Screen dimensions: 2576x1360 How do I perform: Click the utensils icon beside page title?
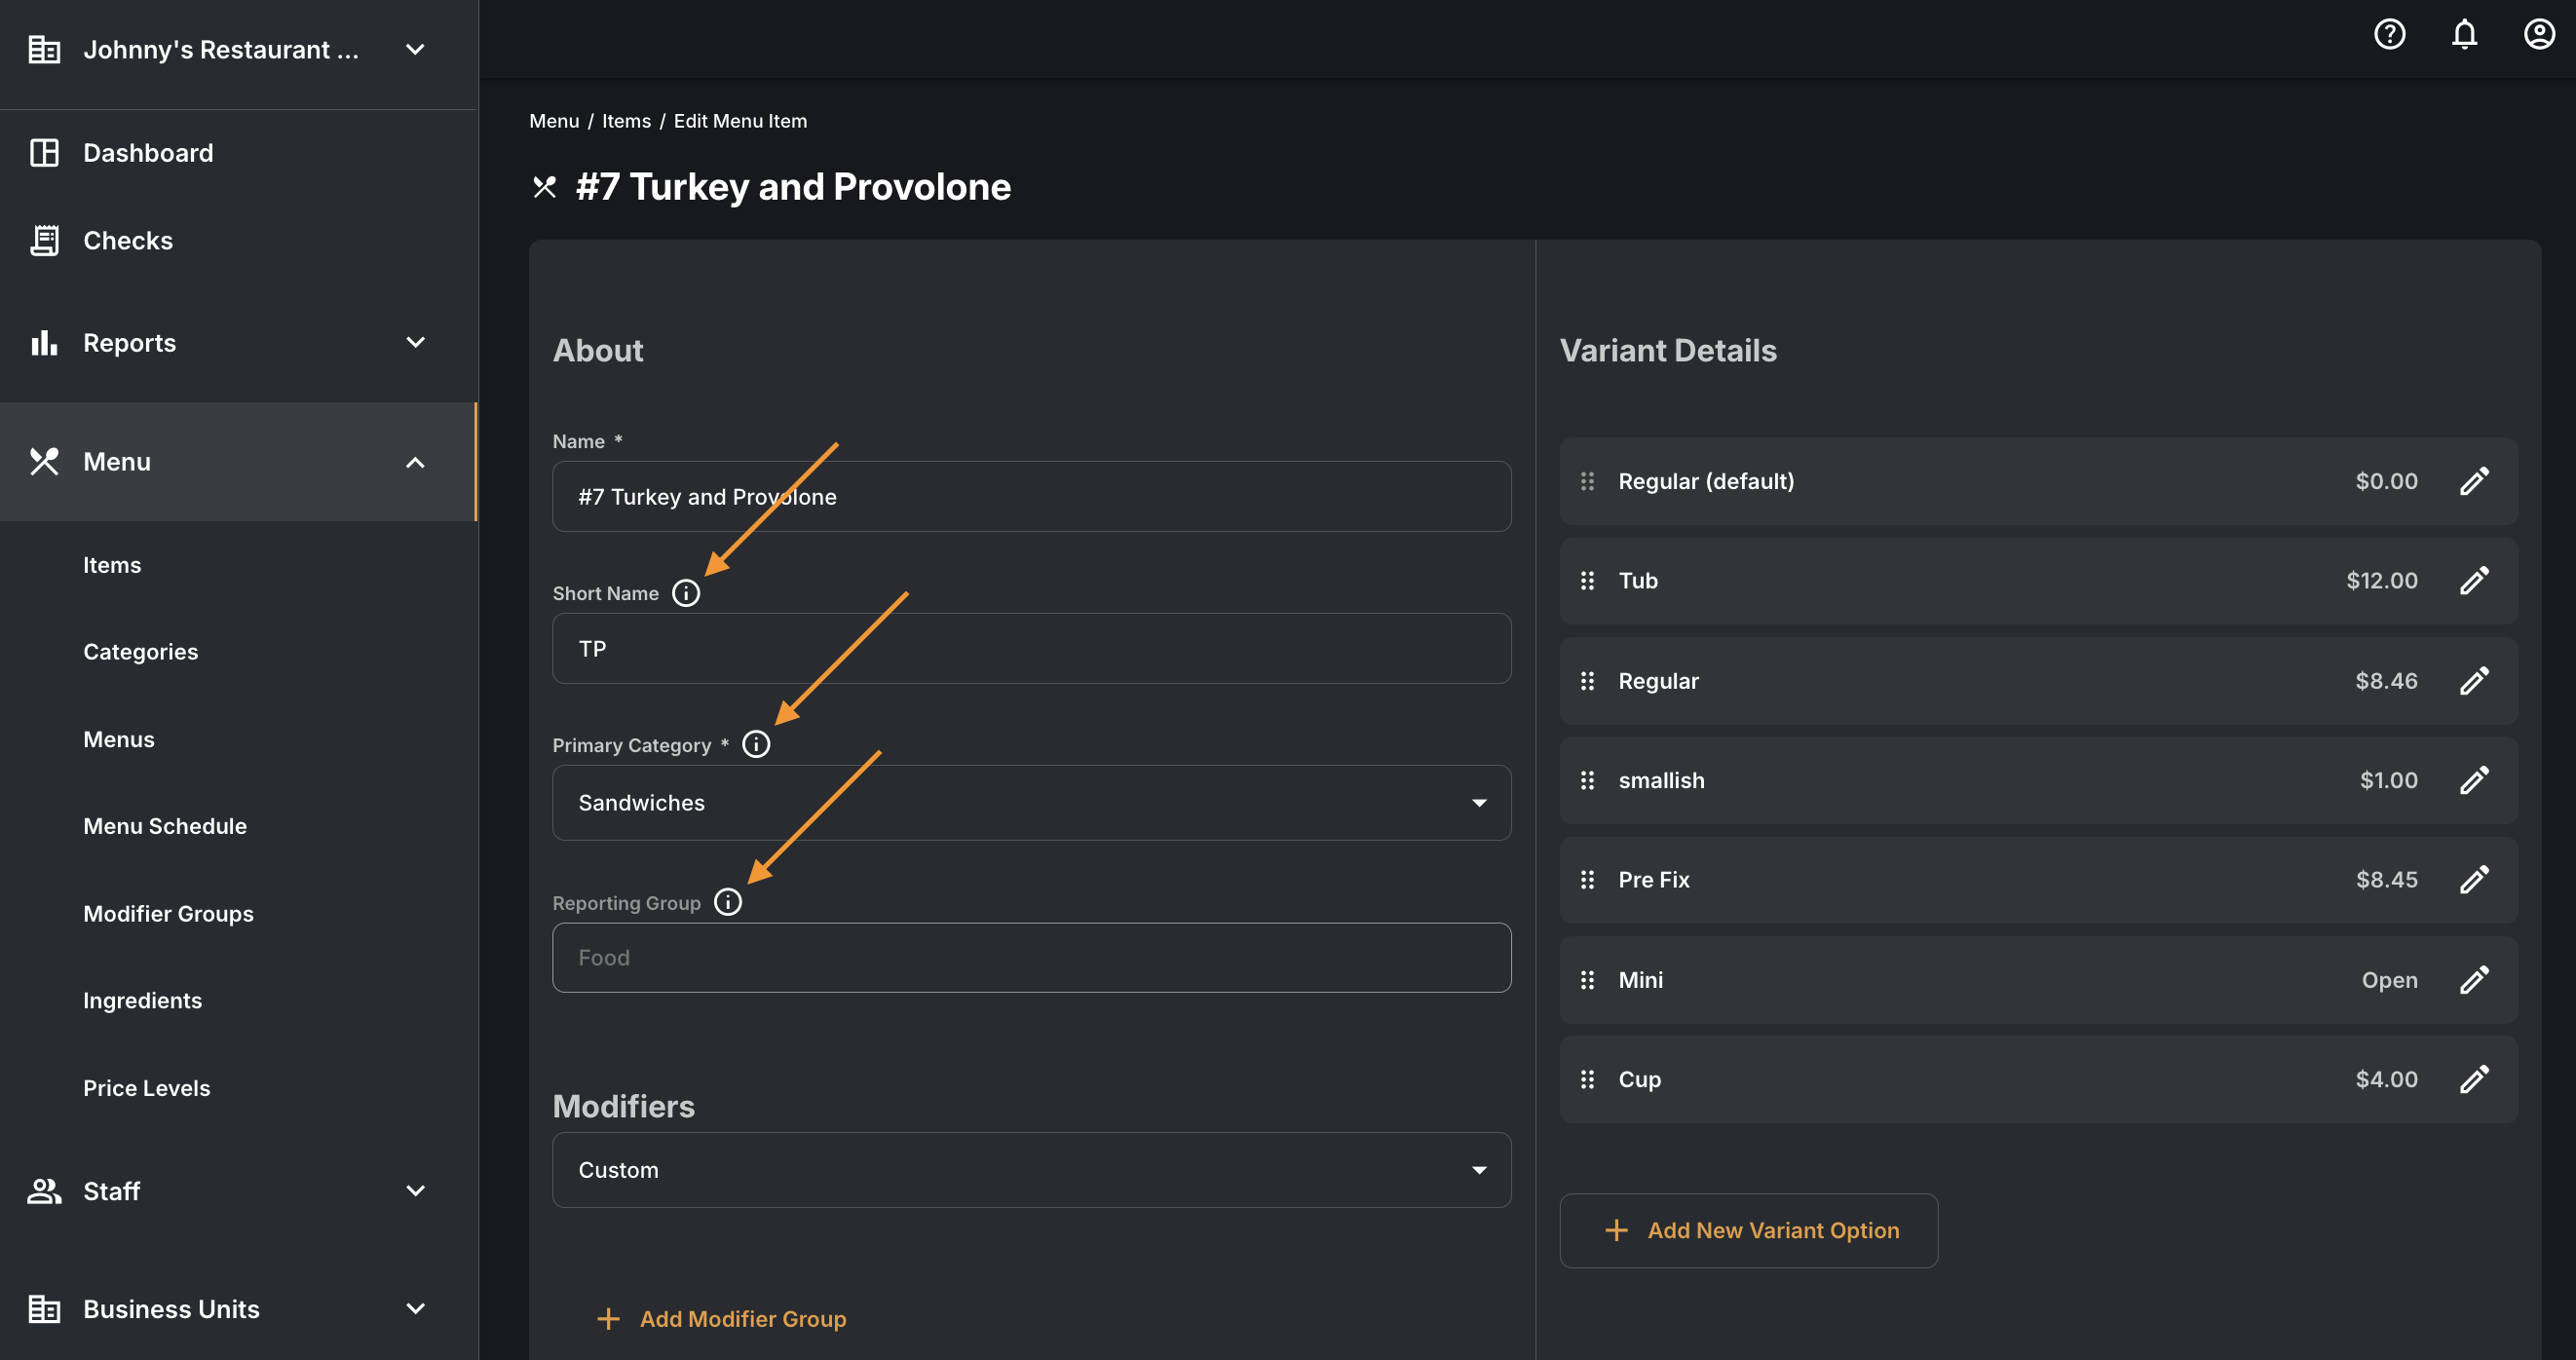(x=544, y=187)
